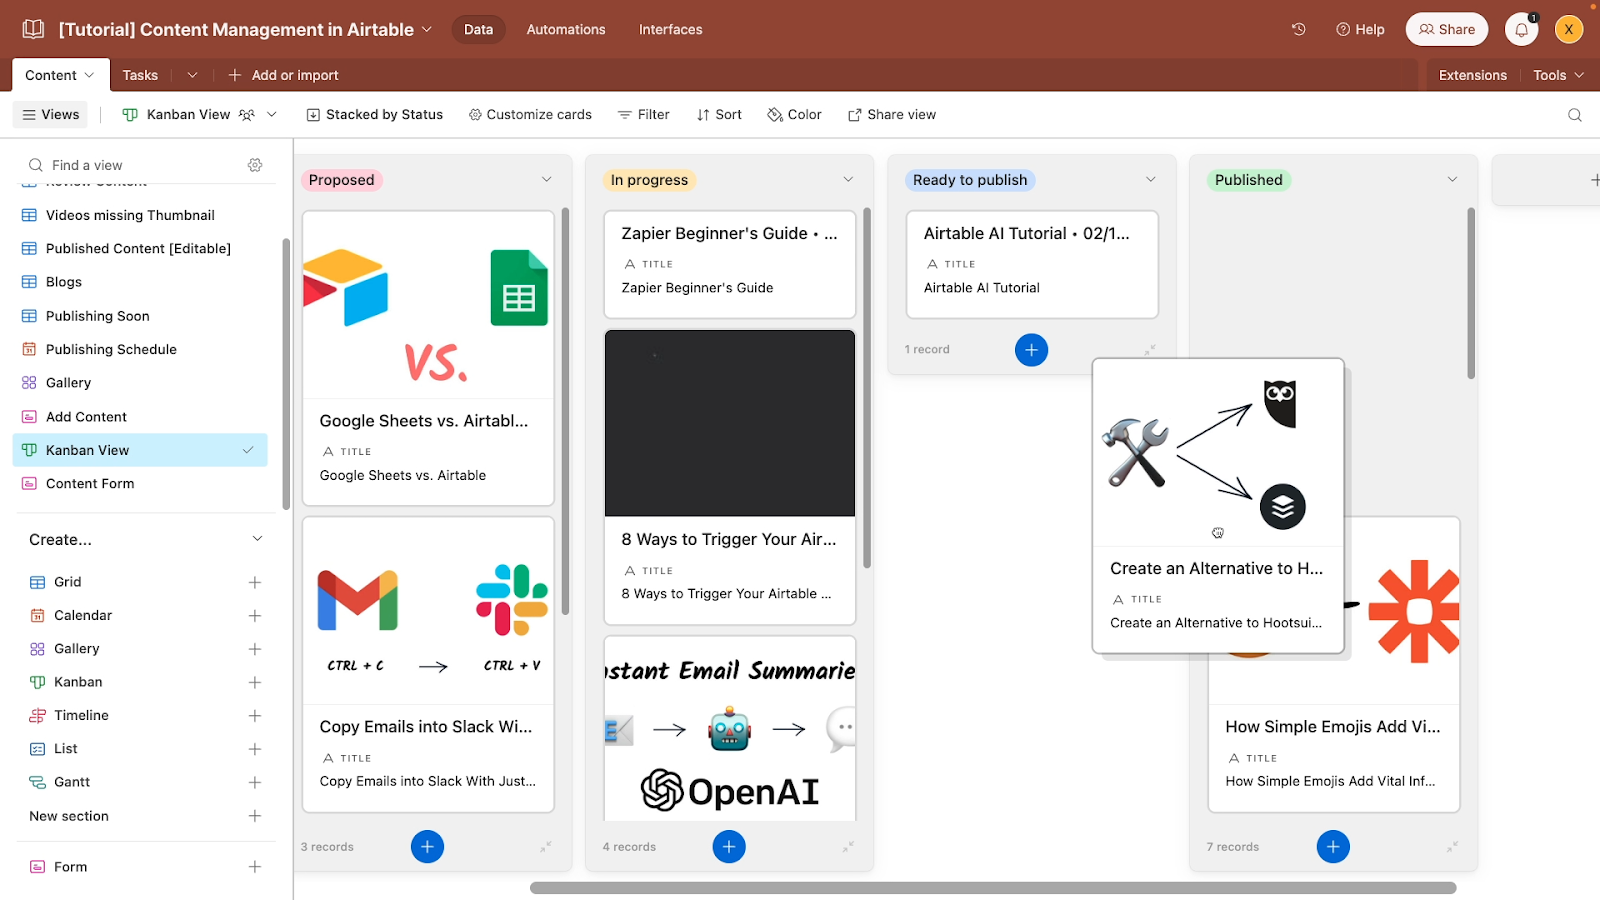
Task: Open the Tasks table tab
Action: 140,75
